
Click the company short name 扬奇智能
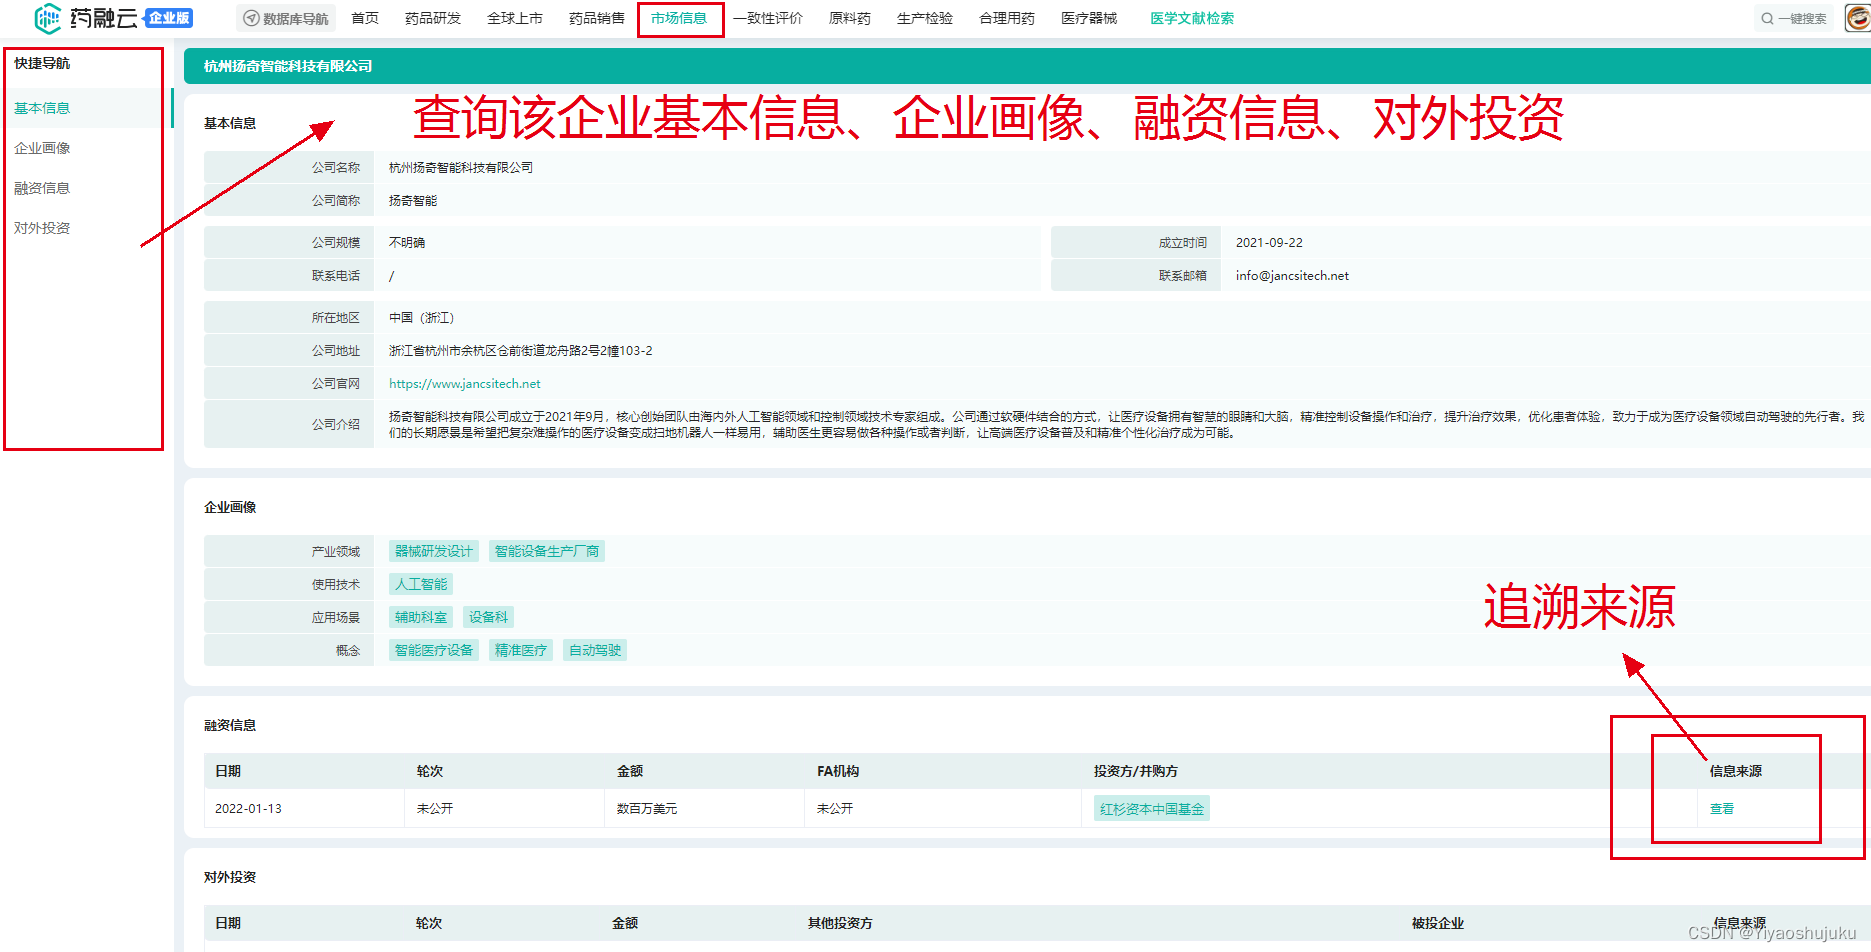click(x=413, y=201)
